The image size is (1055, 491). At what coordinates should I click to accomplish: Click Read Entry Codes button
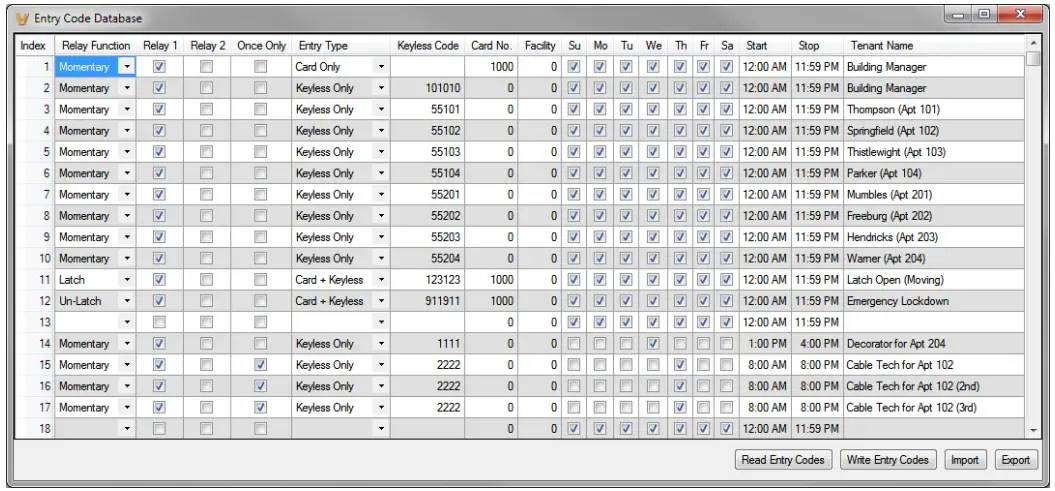[783, 460]
